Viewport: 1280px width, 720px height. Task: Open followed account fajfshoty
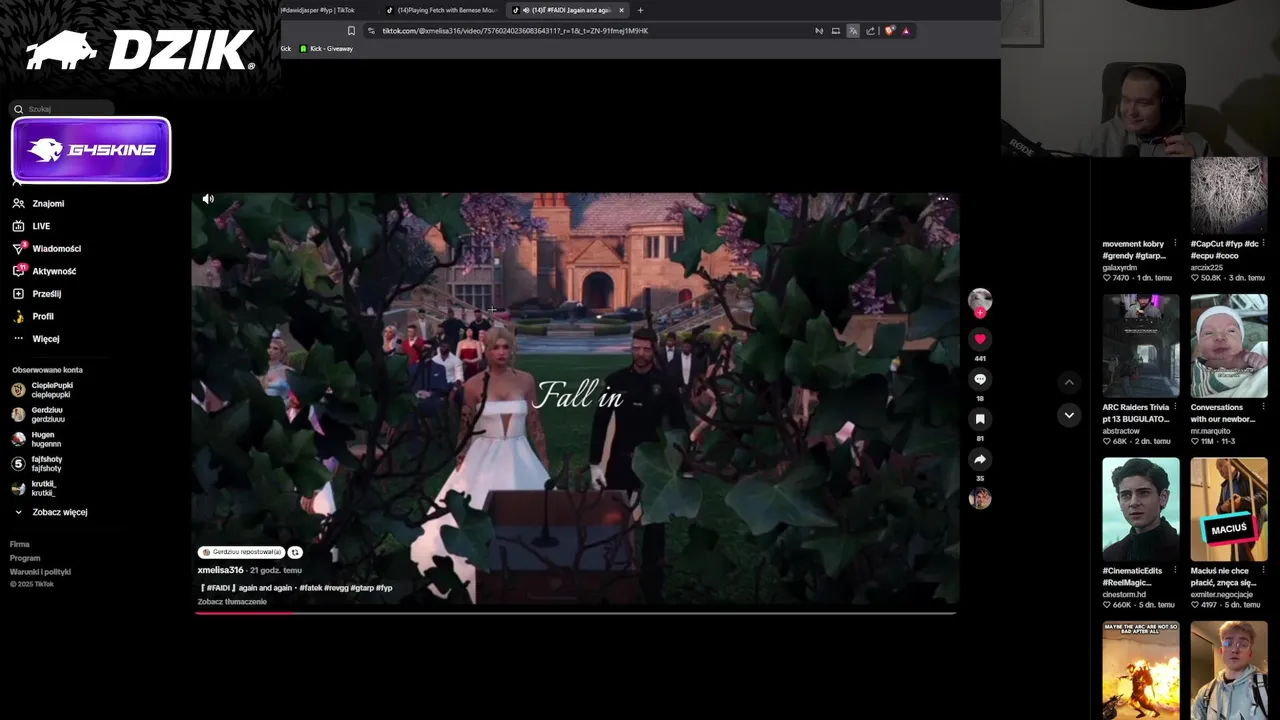(x=37, y=464)
